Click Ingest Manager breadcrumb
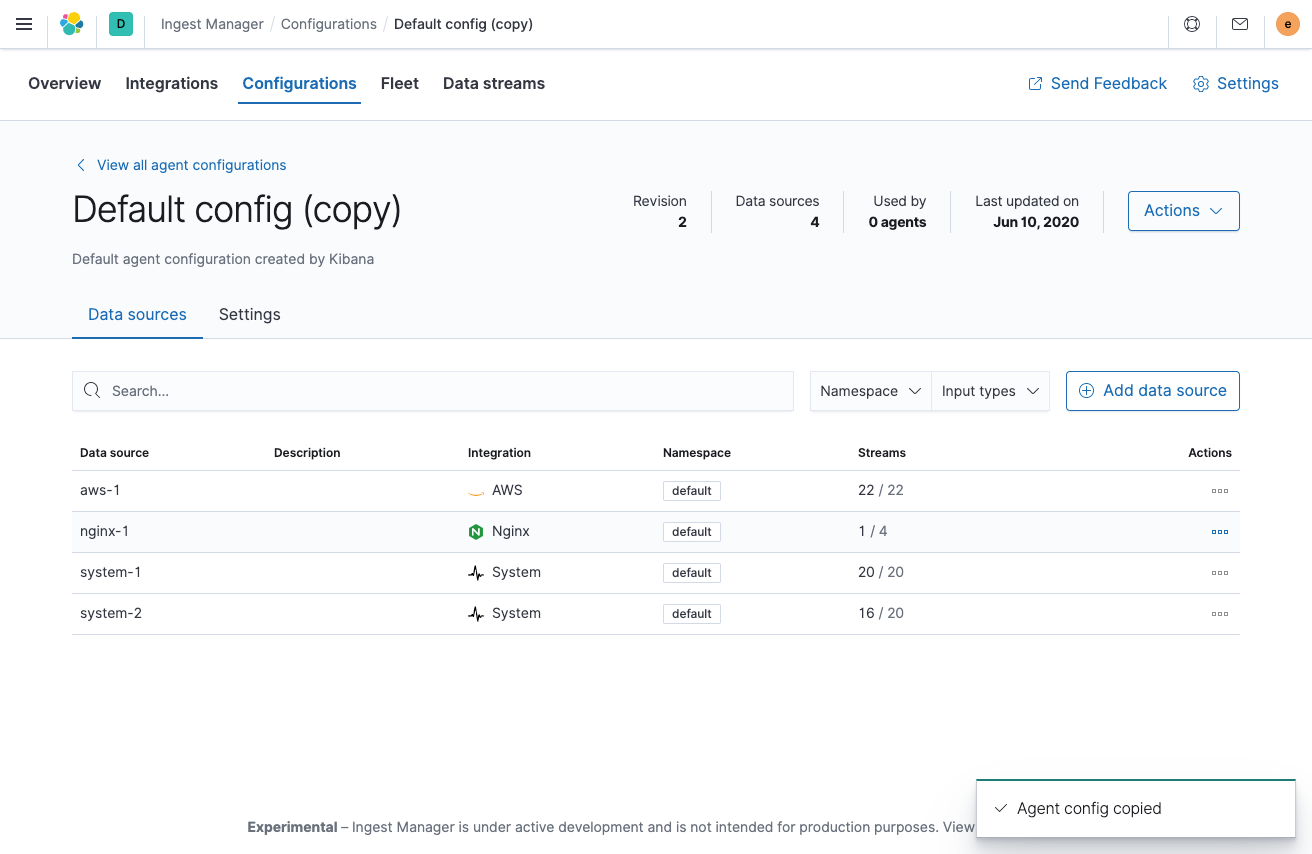Screen dimensions: 1312x854 212,24
